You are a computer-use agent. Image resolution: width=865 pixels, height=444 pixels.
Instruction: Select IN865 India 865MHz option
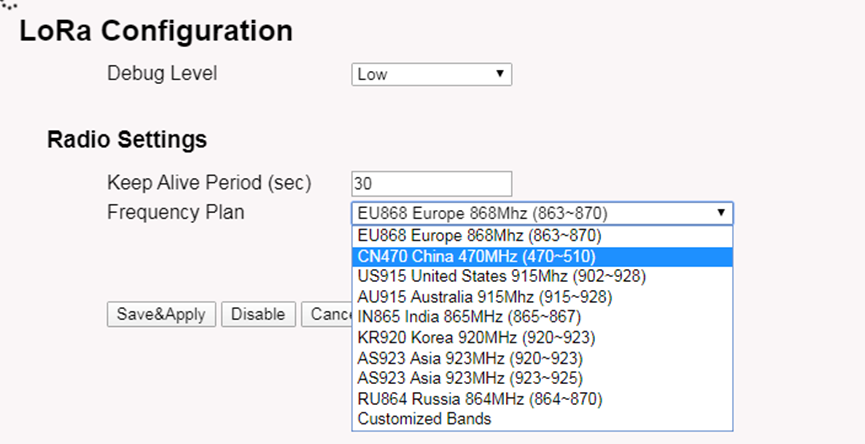[542, 317]
